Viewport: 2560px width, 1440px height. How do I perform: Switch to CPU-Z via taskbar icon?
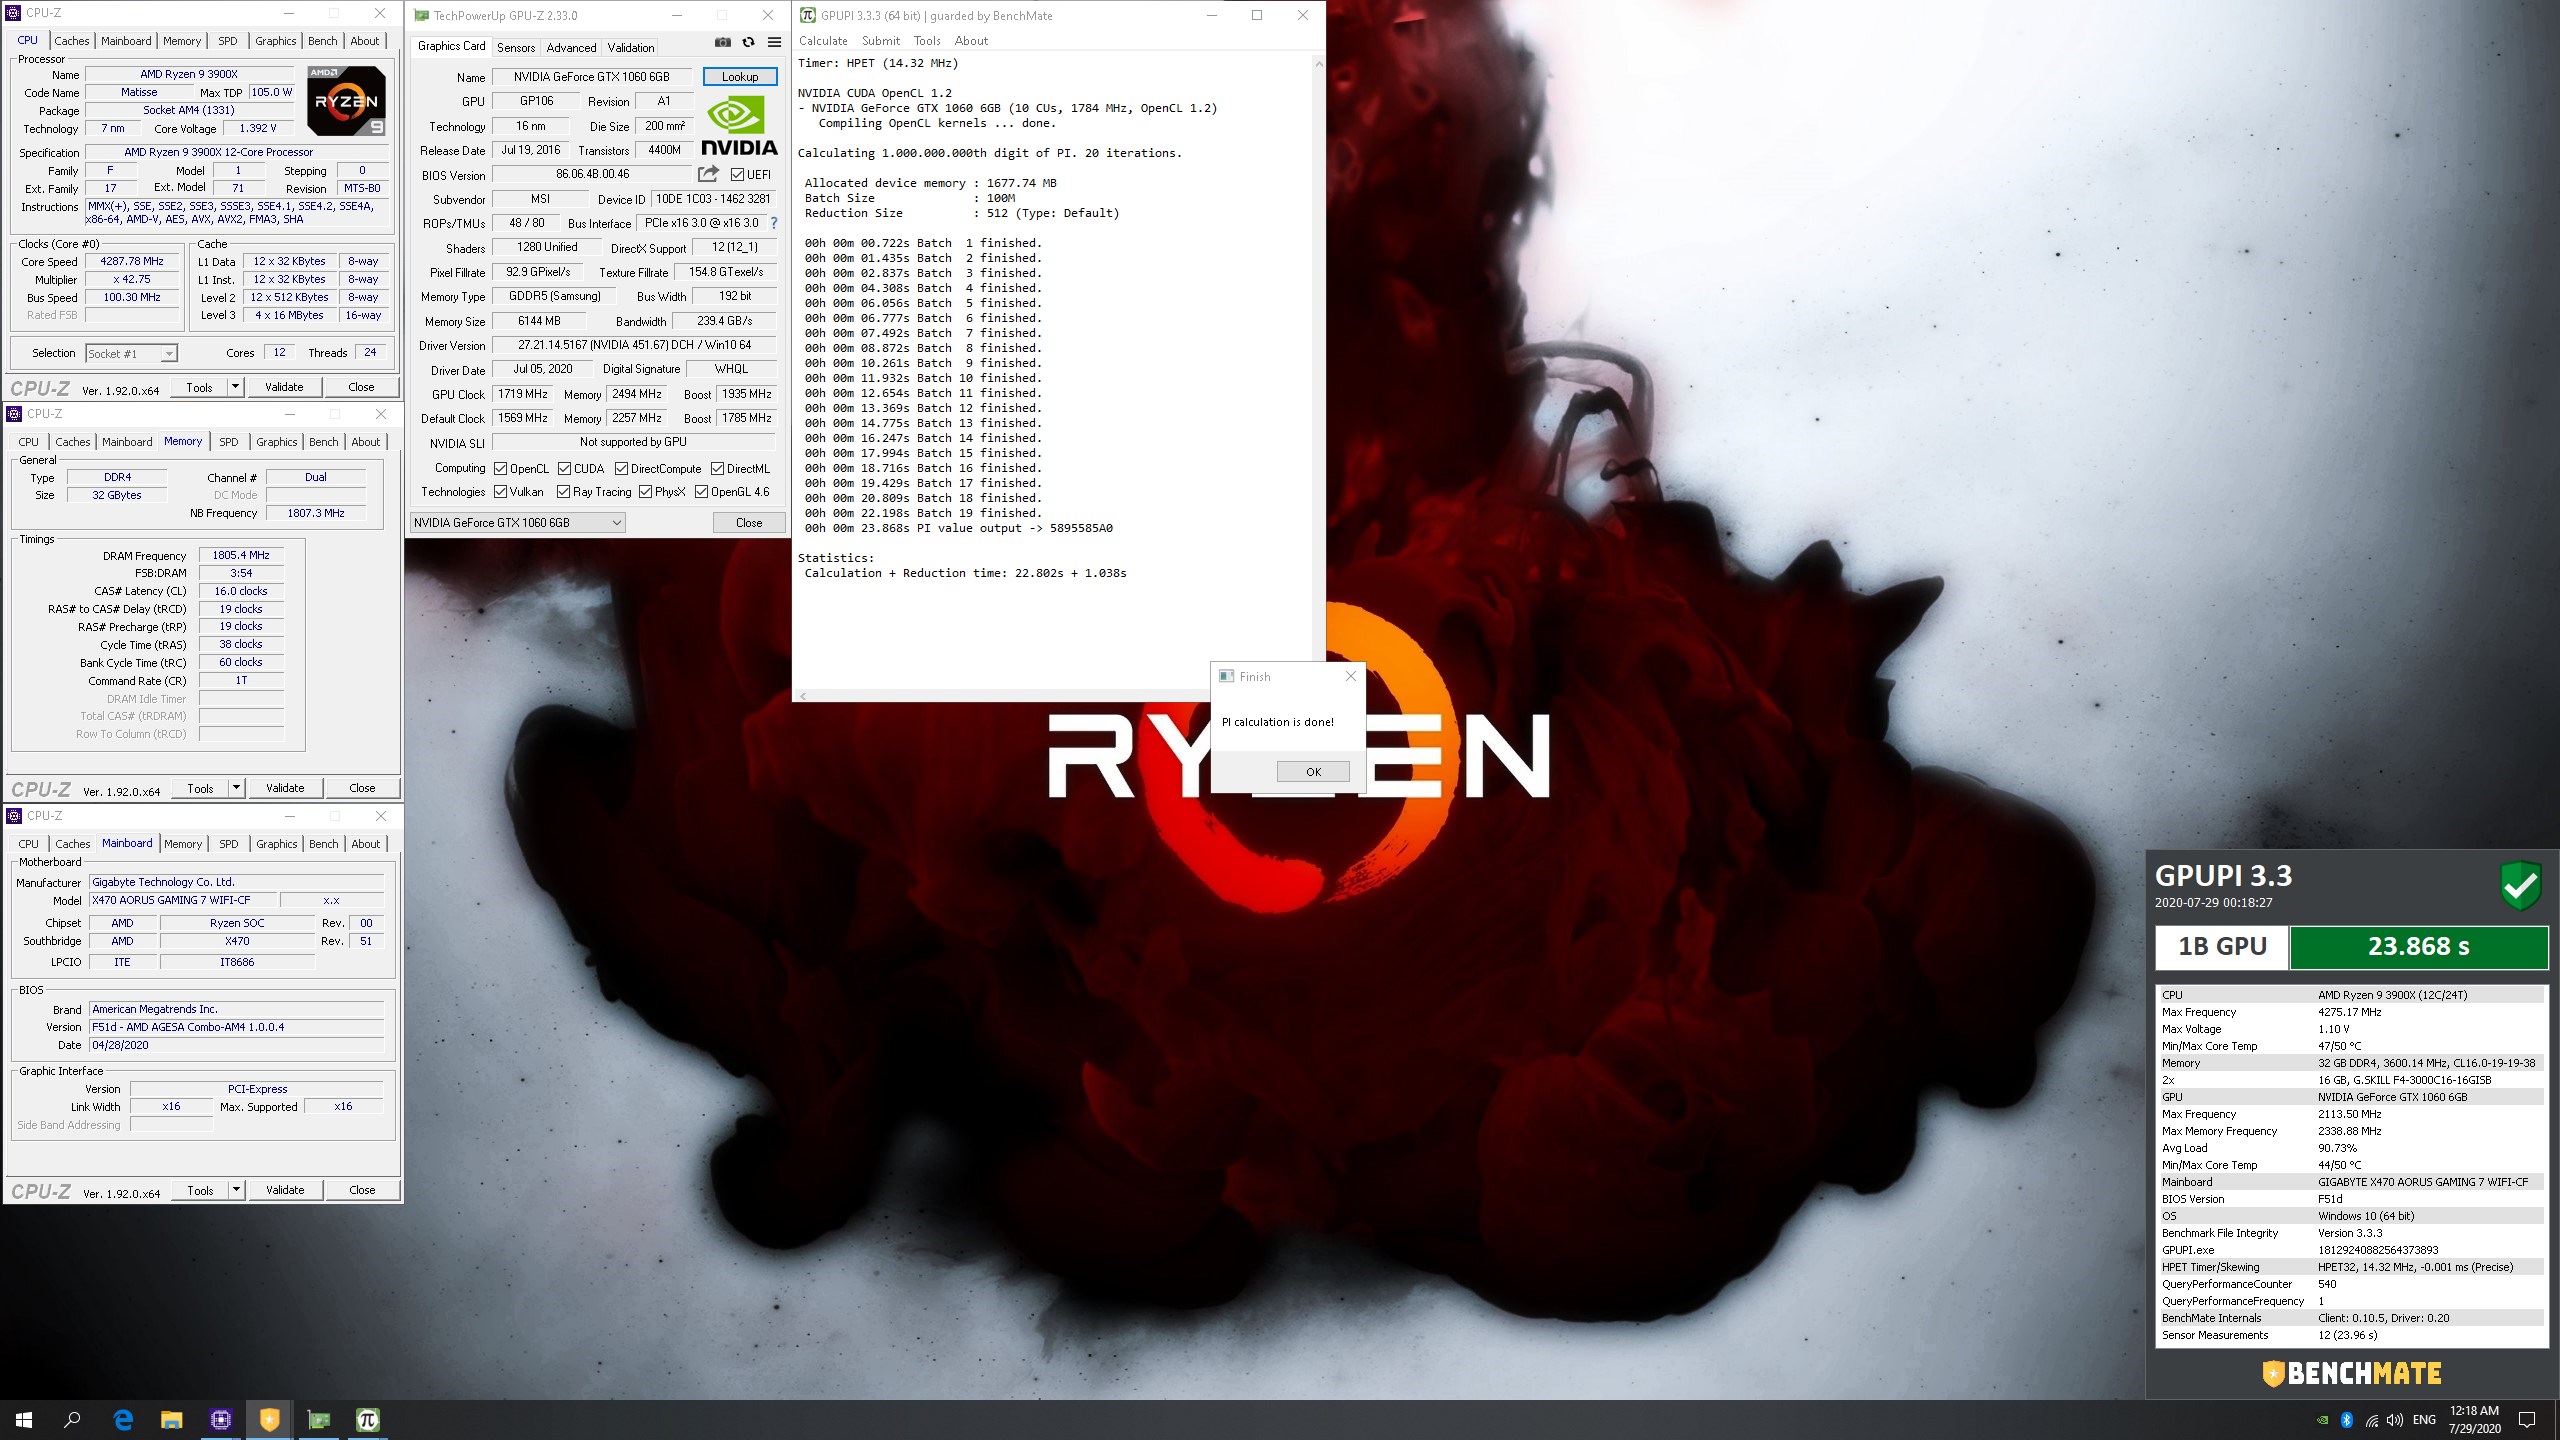(221, 1420)
